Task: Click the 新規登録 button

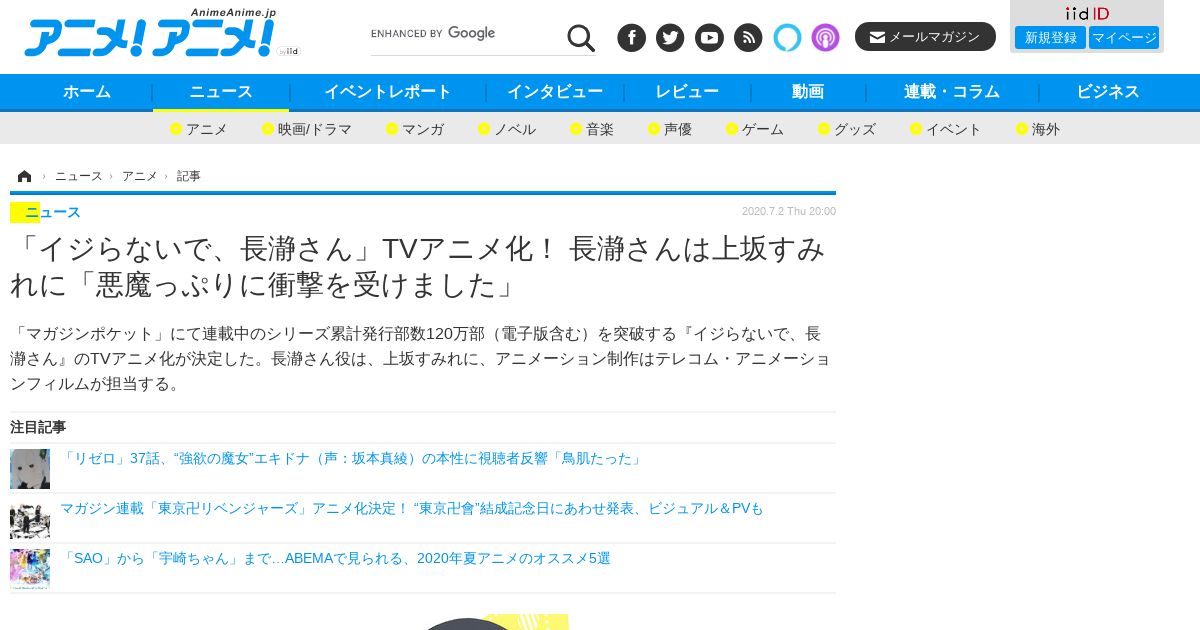Action: [x=1050, y=38]
